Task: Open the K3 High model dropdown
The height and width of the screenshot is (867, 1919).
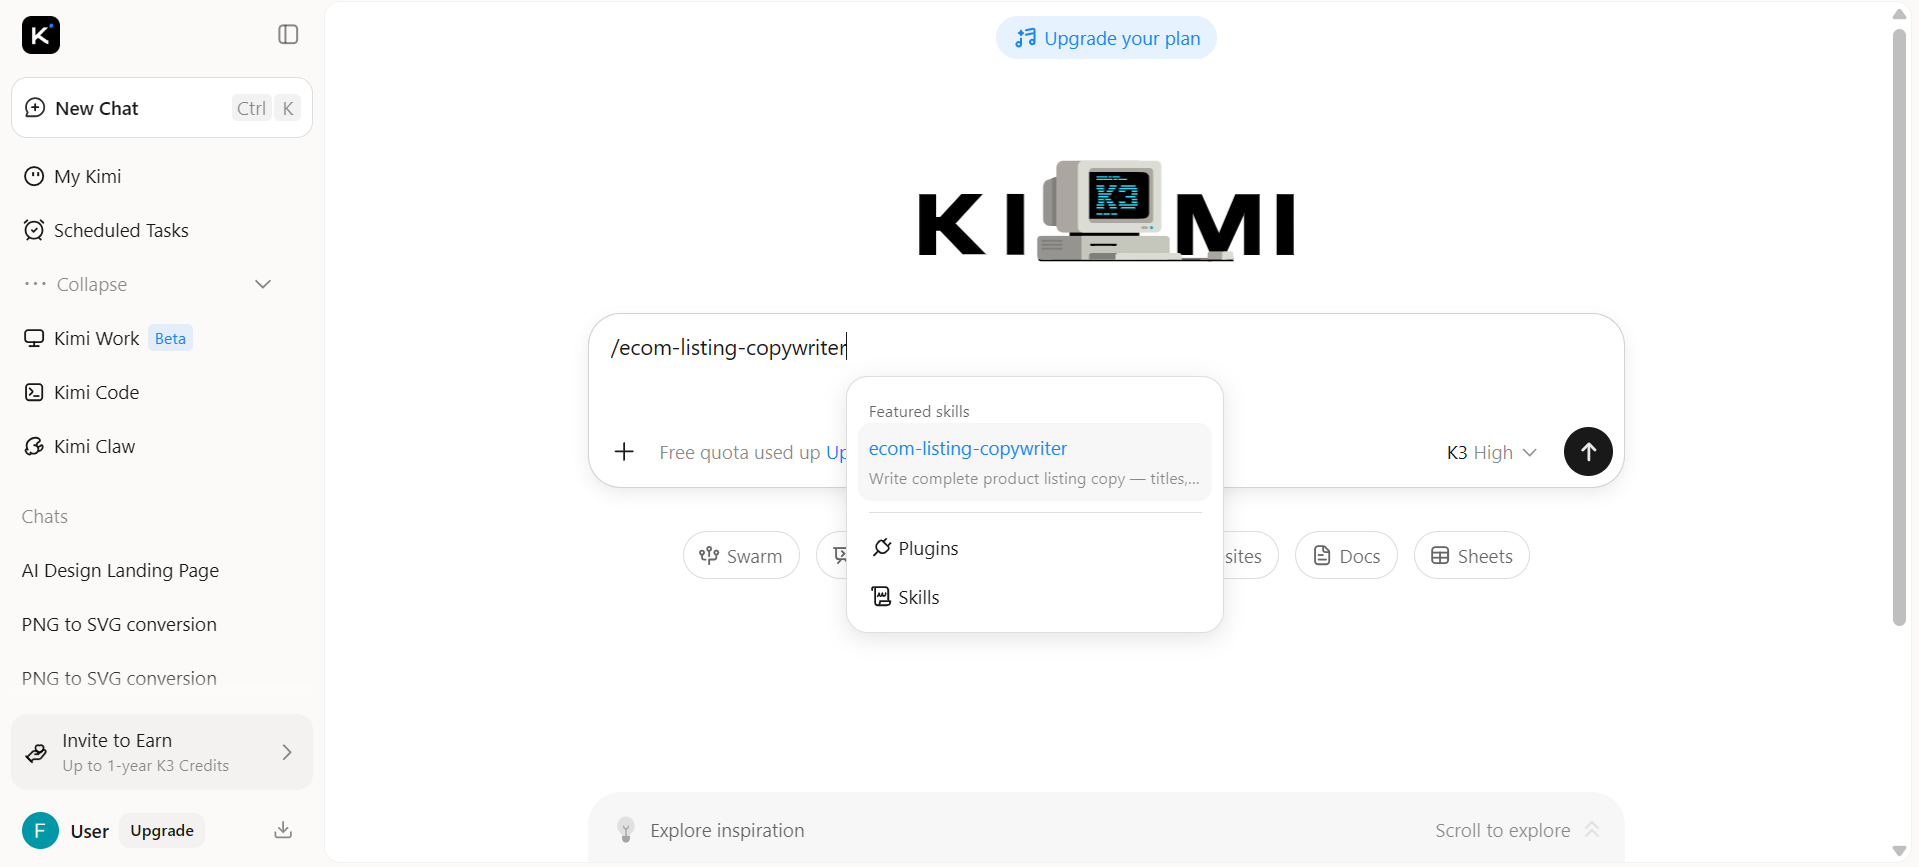Action: pyautogui.click(x=1491, y=452)
